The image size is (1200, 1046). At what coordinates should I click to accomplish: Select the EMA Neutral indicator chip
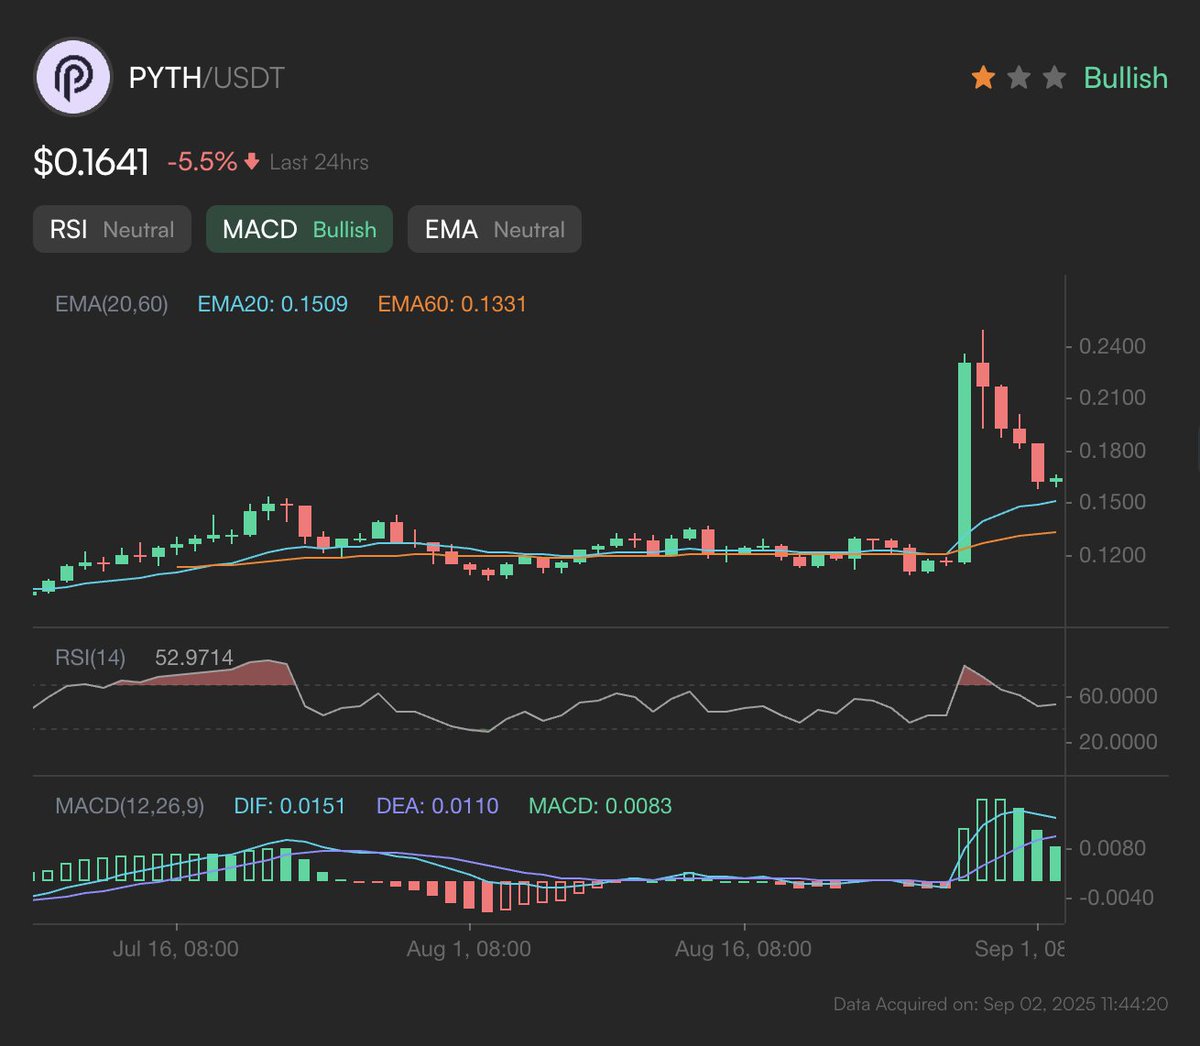(x=494, y=229)
